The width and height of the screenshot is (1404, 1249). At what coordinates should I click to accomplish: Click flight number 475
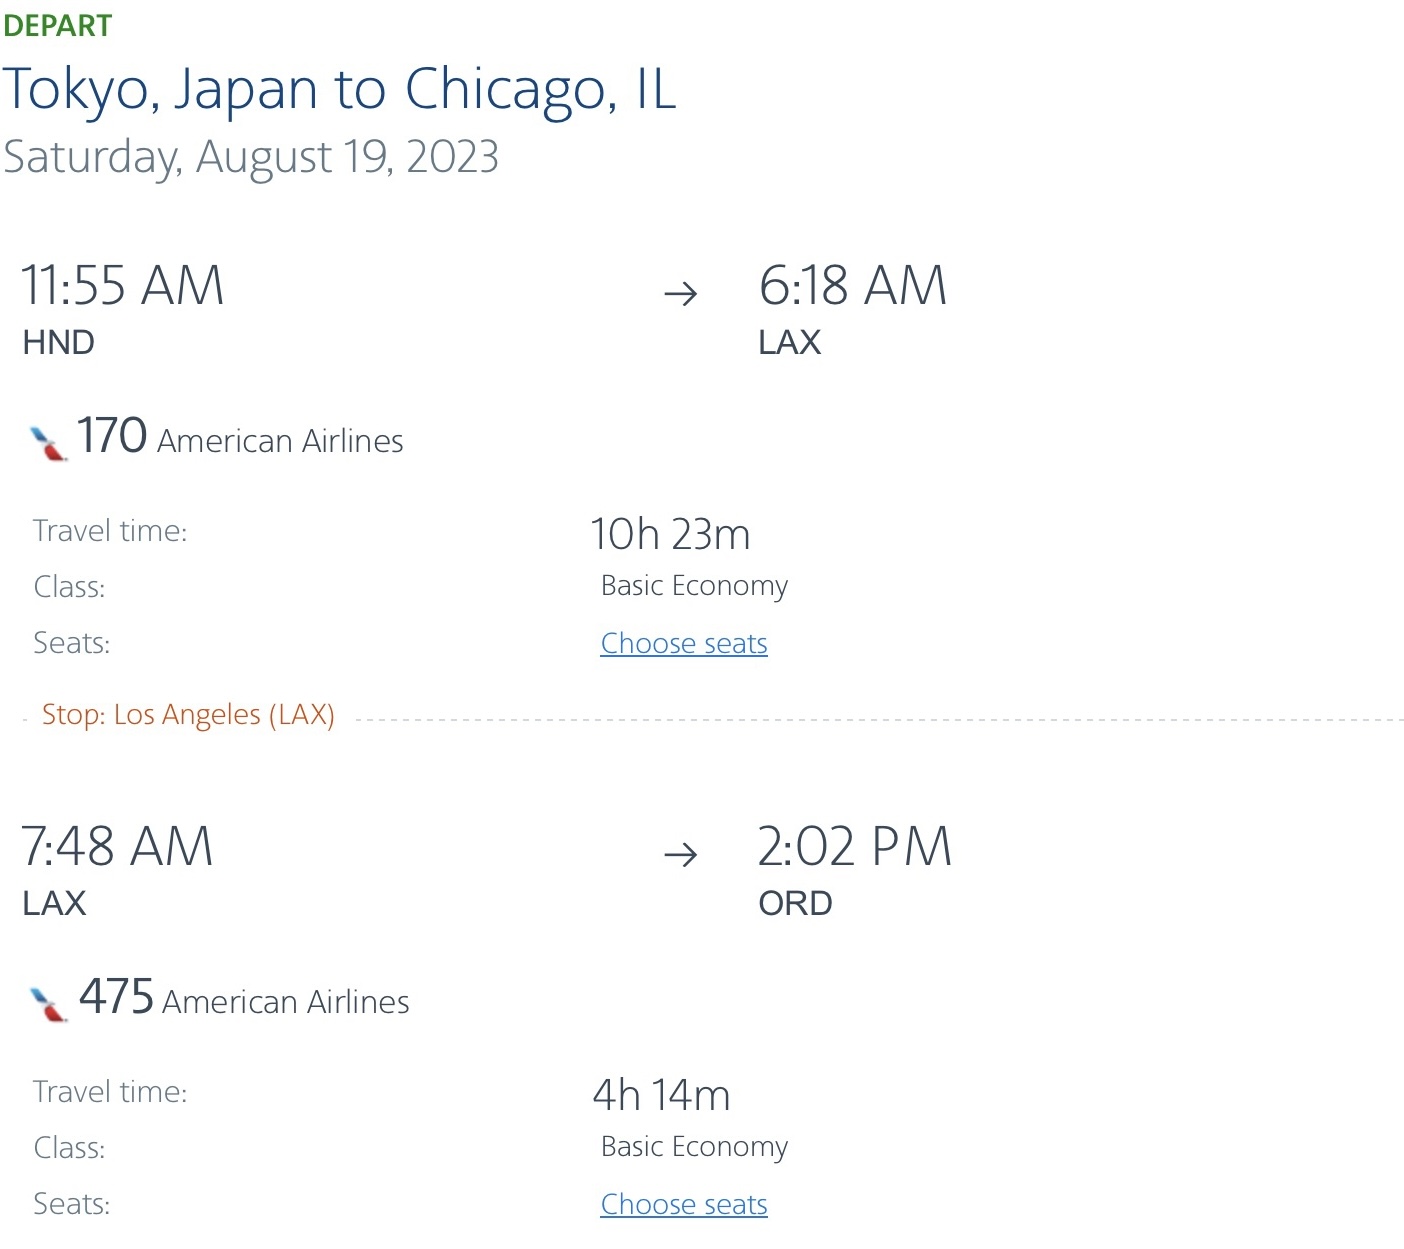(116, 997)
